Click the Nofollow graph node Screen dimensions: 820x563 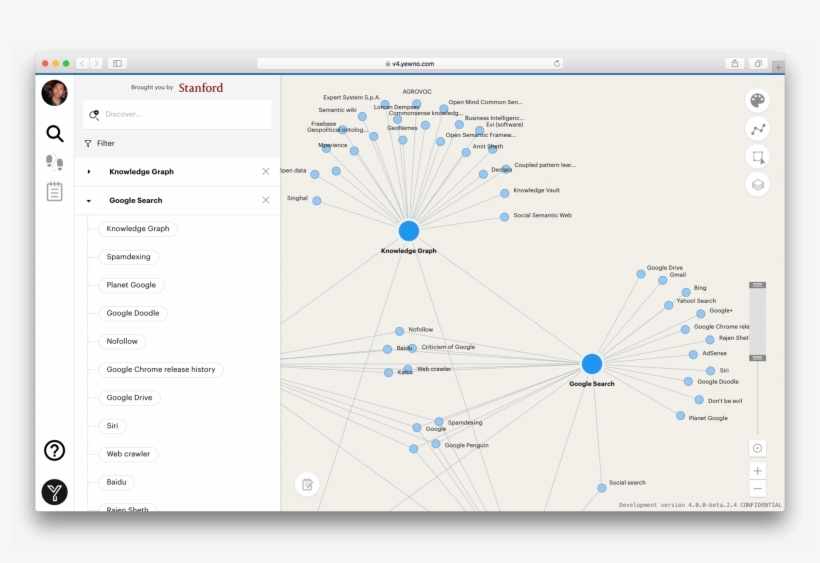400,331
